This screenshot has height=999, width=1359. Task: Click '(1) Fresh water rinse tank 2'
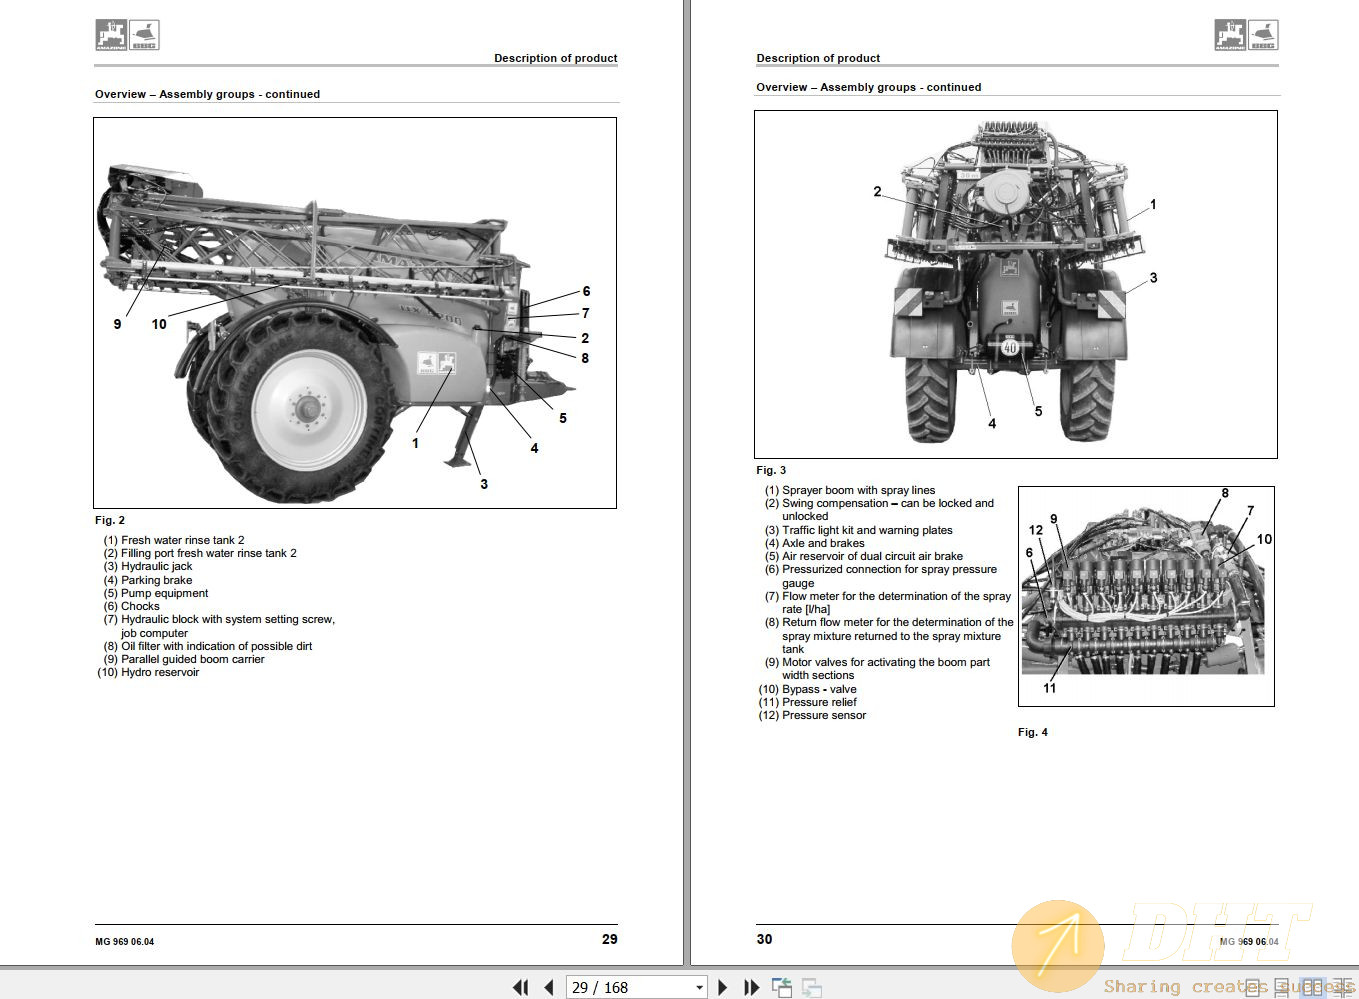point(174,540)
